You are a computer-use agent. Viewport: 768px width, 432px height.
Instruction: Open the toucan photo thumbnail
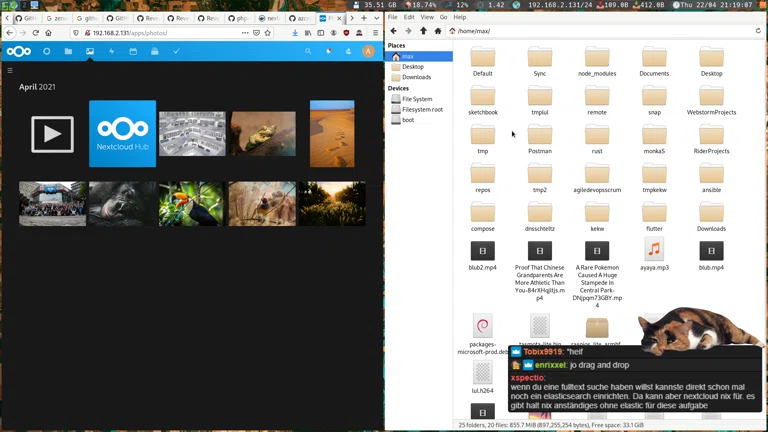tap(192, 204)
